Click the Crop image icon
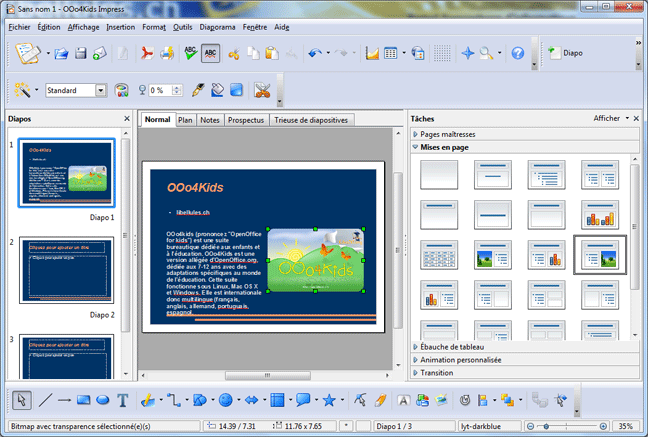Image resolution: width=648 pixels, height=437 pixels. coord(262,90)
